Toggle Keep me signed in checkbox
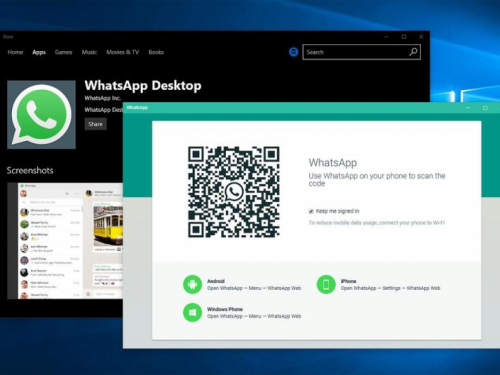Image resolution: width=500 pixels, height=375 pixels. coord(311,211)
